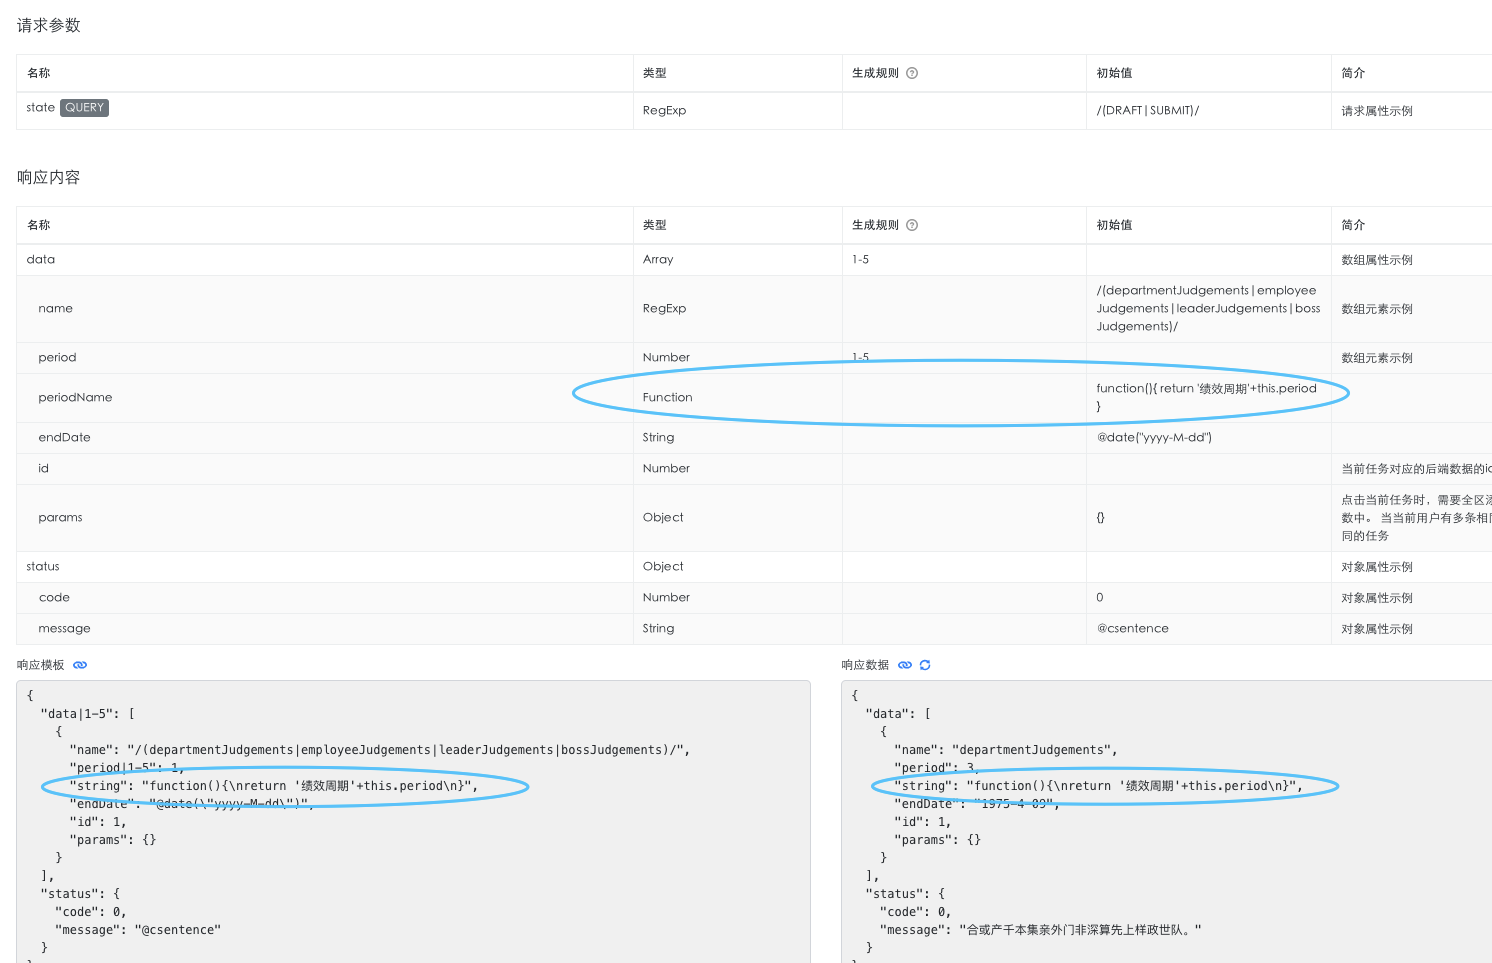This screenshot has width=1492, height=963.
Task: Refresh the 响应数据 mock output
Action: [x=925, y=665]
